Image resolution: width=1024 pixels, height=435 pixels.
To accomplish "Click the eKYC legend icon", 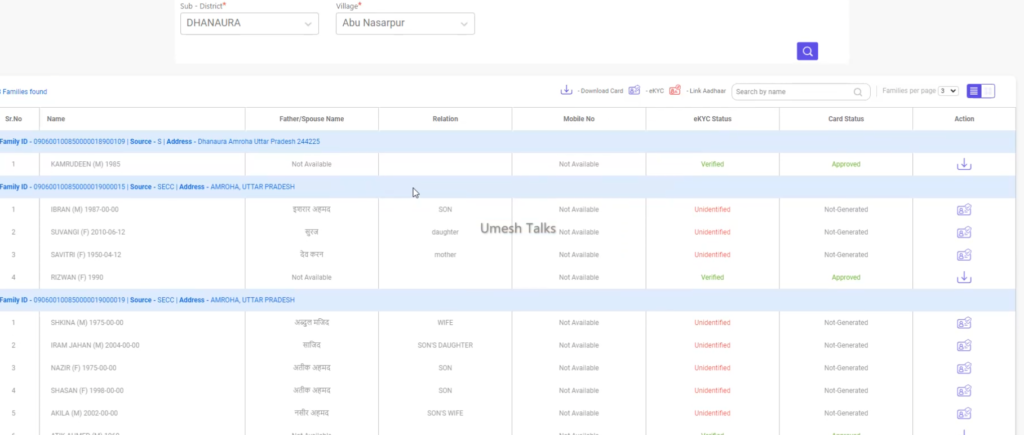I will [x=634, y=90].
